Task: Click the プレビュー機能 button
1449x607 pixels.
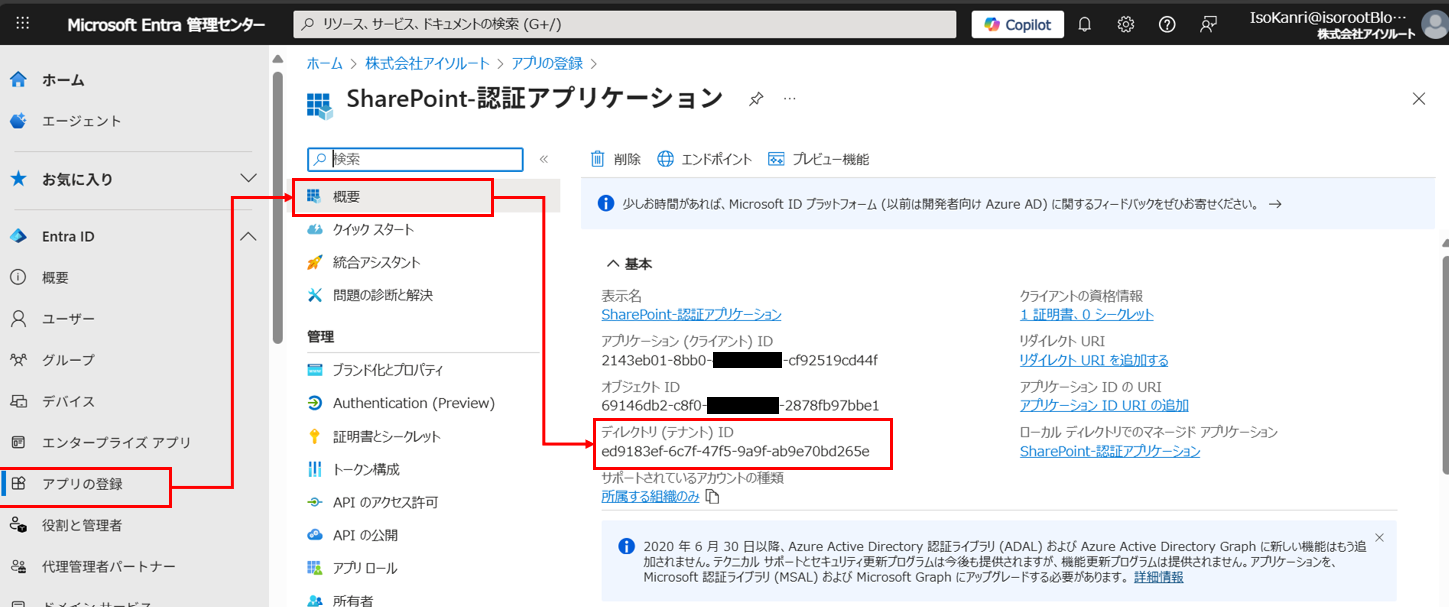Action: [x=818, y=159]
